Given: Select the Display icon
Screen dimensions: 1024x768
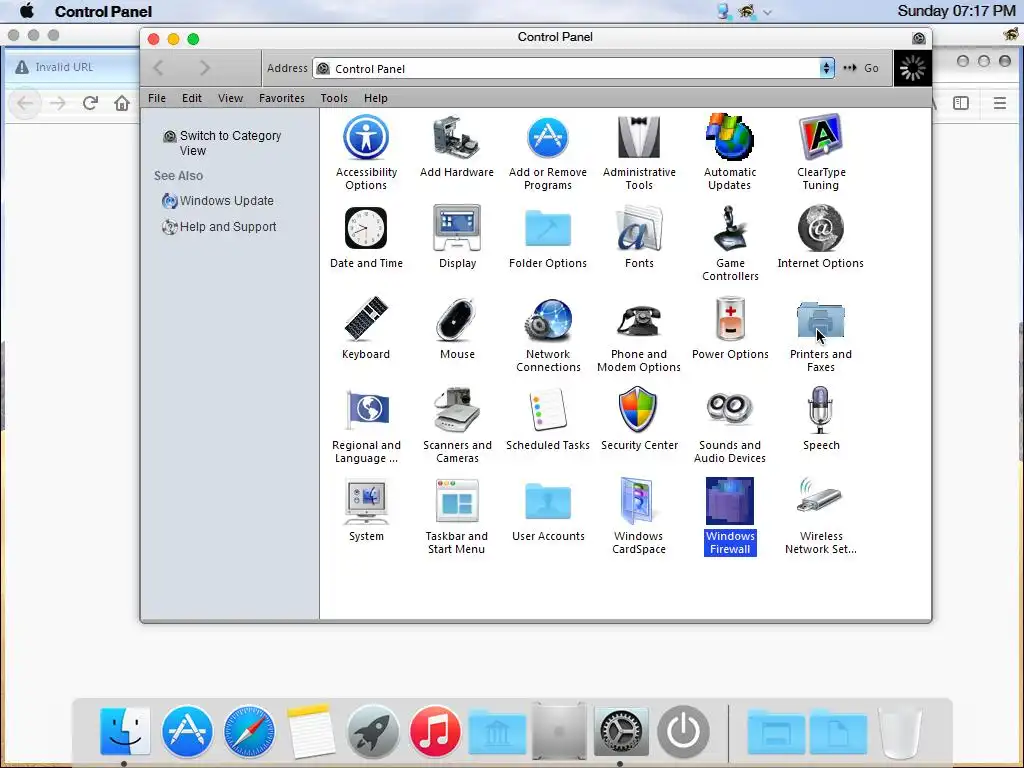Looking at the screenshot, I should point(456,228).
